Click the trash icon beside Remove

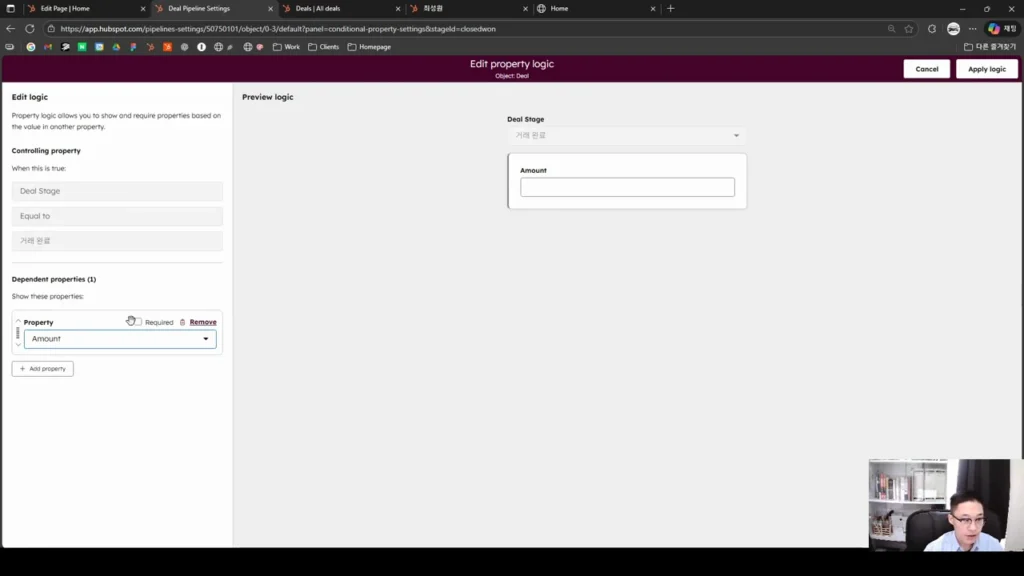pyautogui.click(x=183, y=322)
